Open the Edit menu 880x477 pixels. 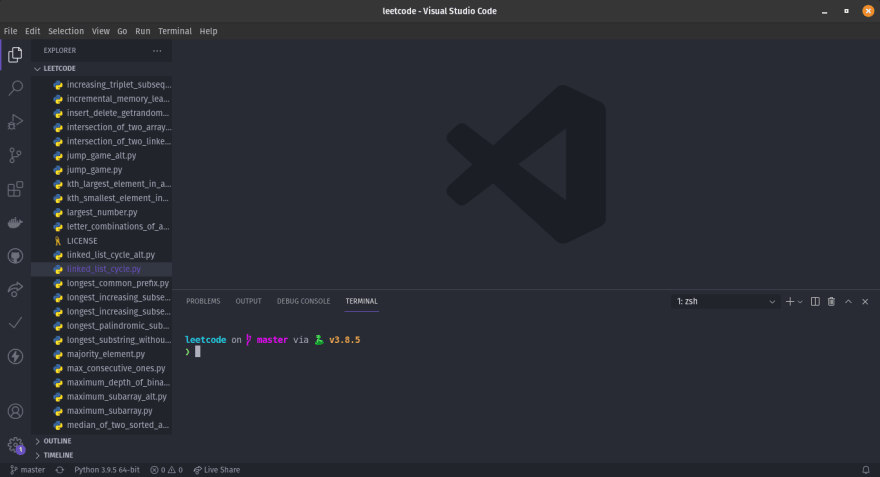coord(33,31)
